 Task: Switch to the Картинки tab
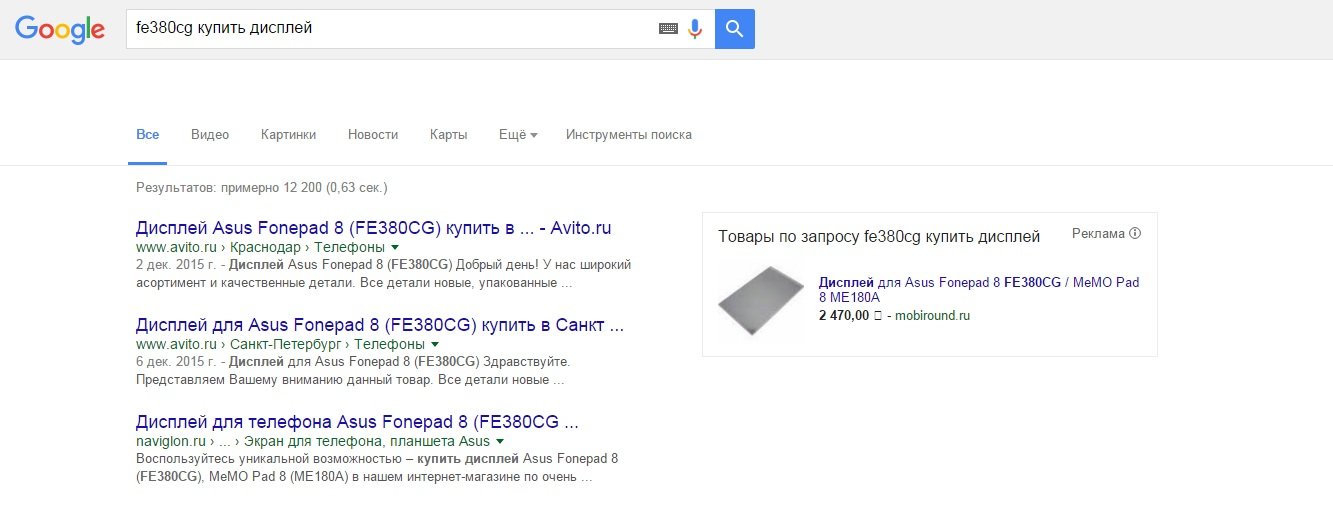288,135
